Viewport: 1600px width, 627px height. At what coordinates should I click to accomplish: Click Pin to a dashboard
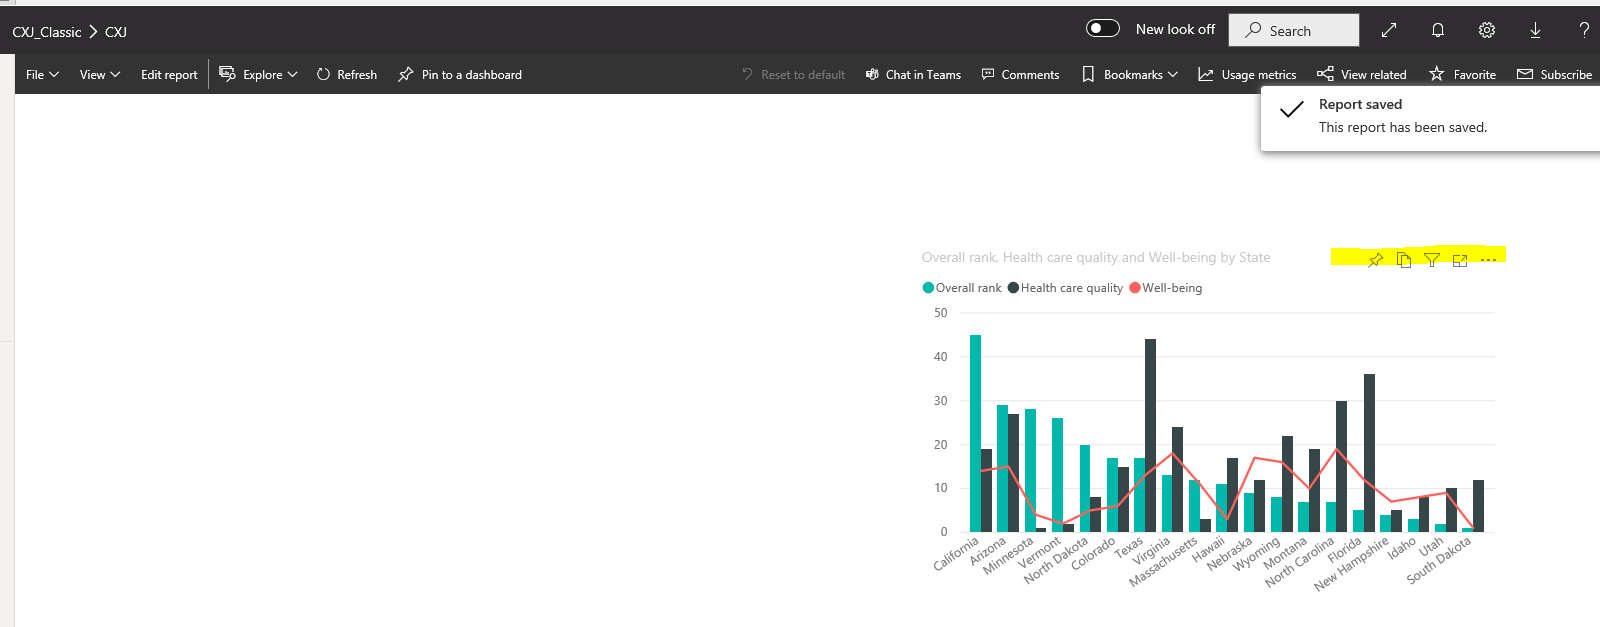[x=460, y=75]
